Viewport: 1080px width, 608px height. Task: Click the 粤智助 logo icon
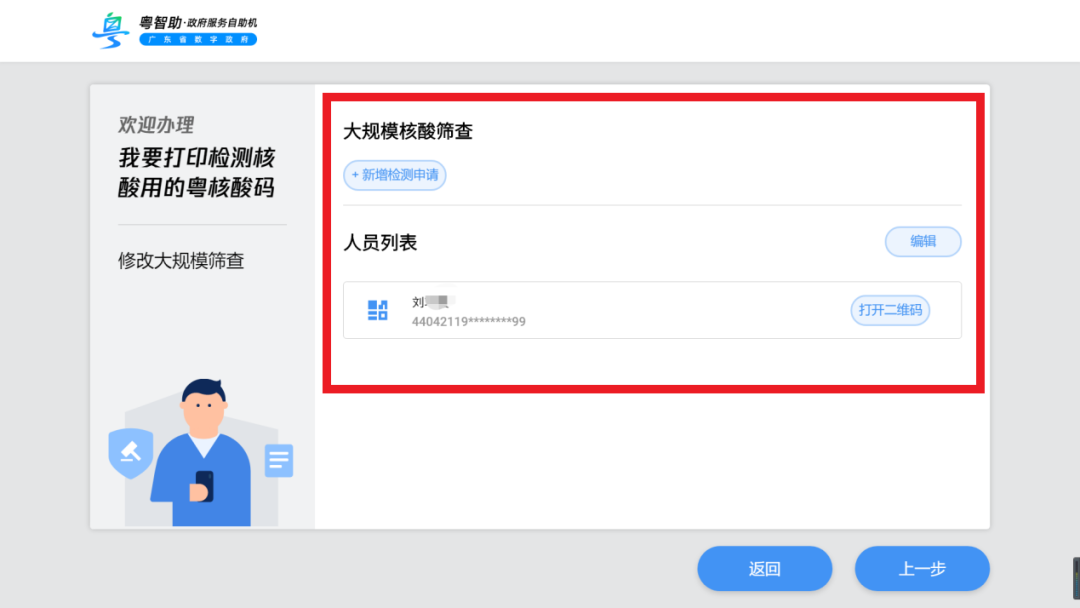coord(110,31)
